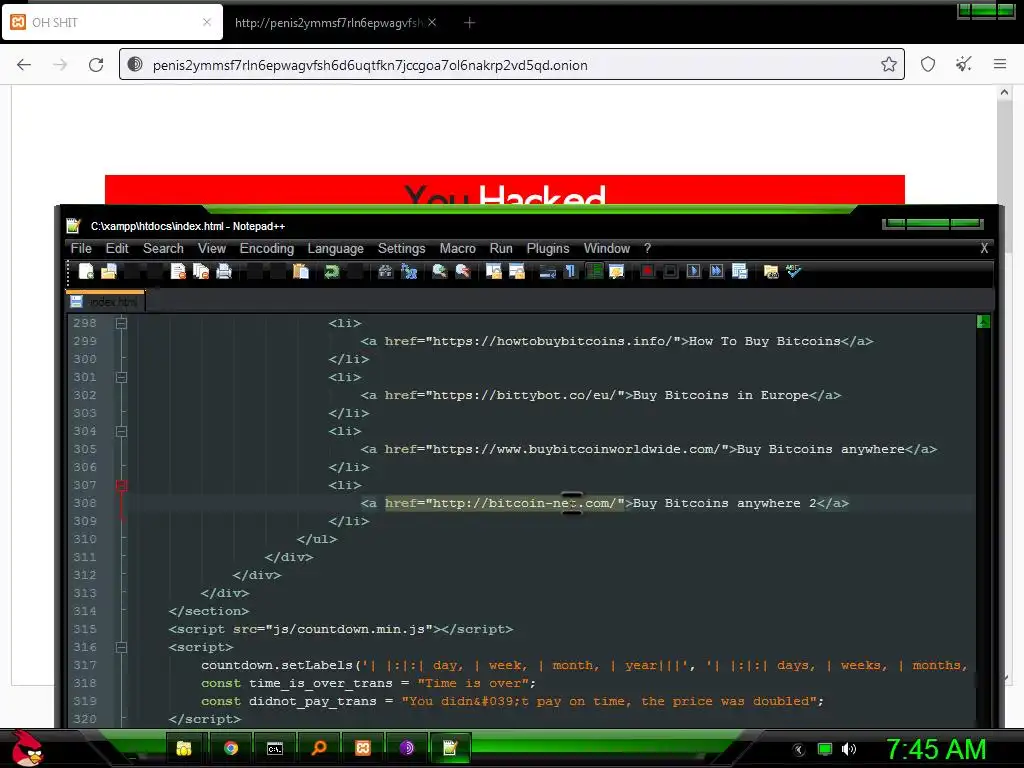Image resolution: width=1024 pixels, height=768 pixels.
Task: Click the shield security level icon
Action: click(x=928, y=64)
